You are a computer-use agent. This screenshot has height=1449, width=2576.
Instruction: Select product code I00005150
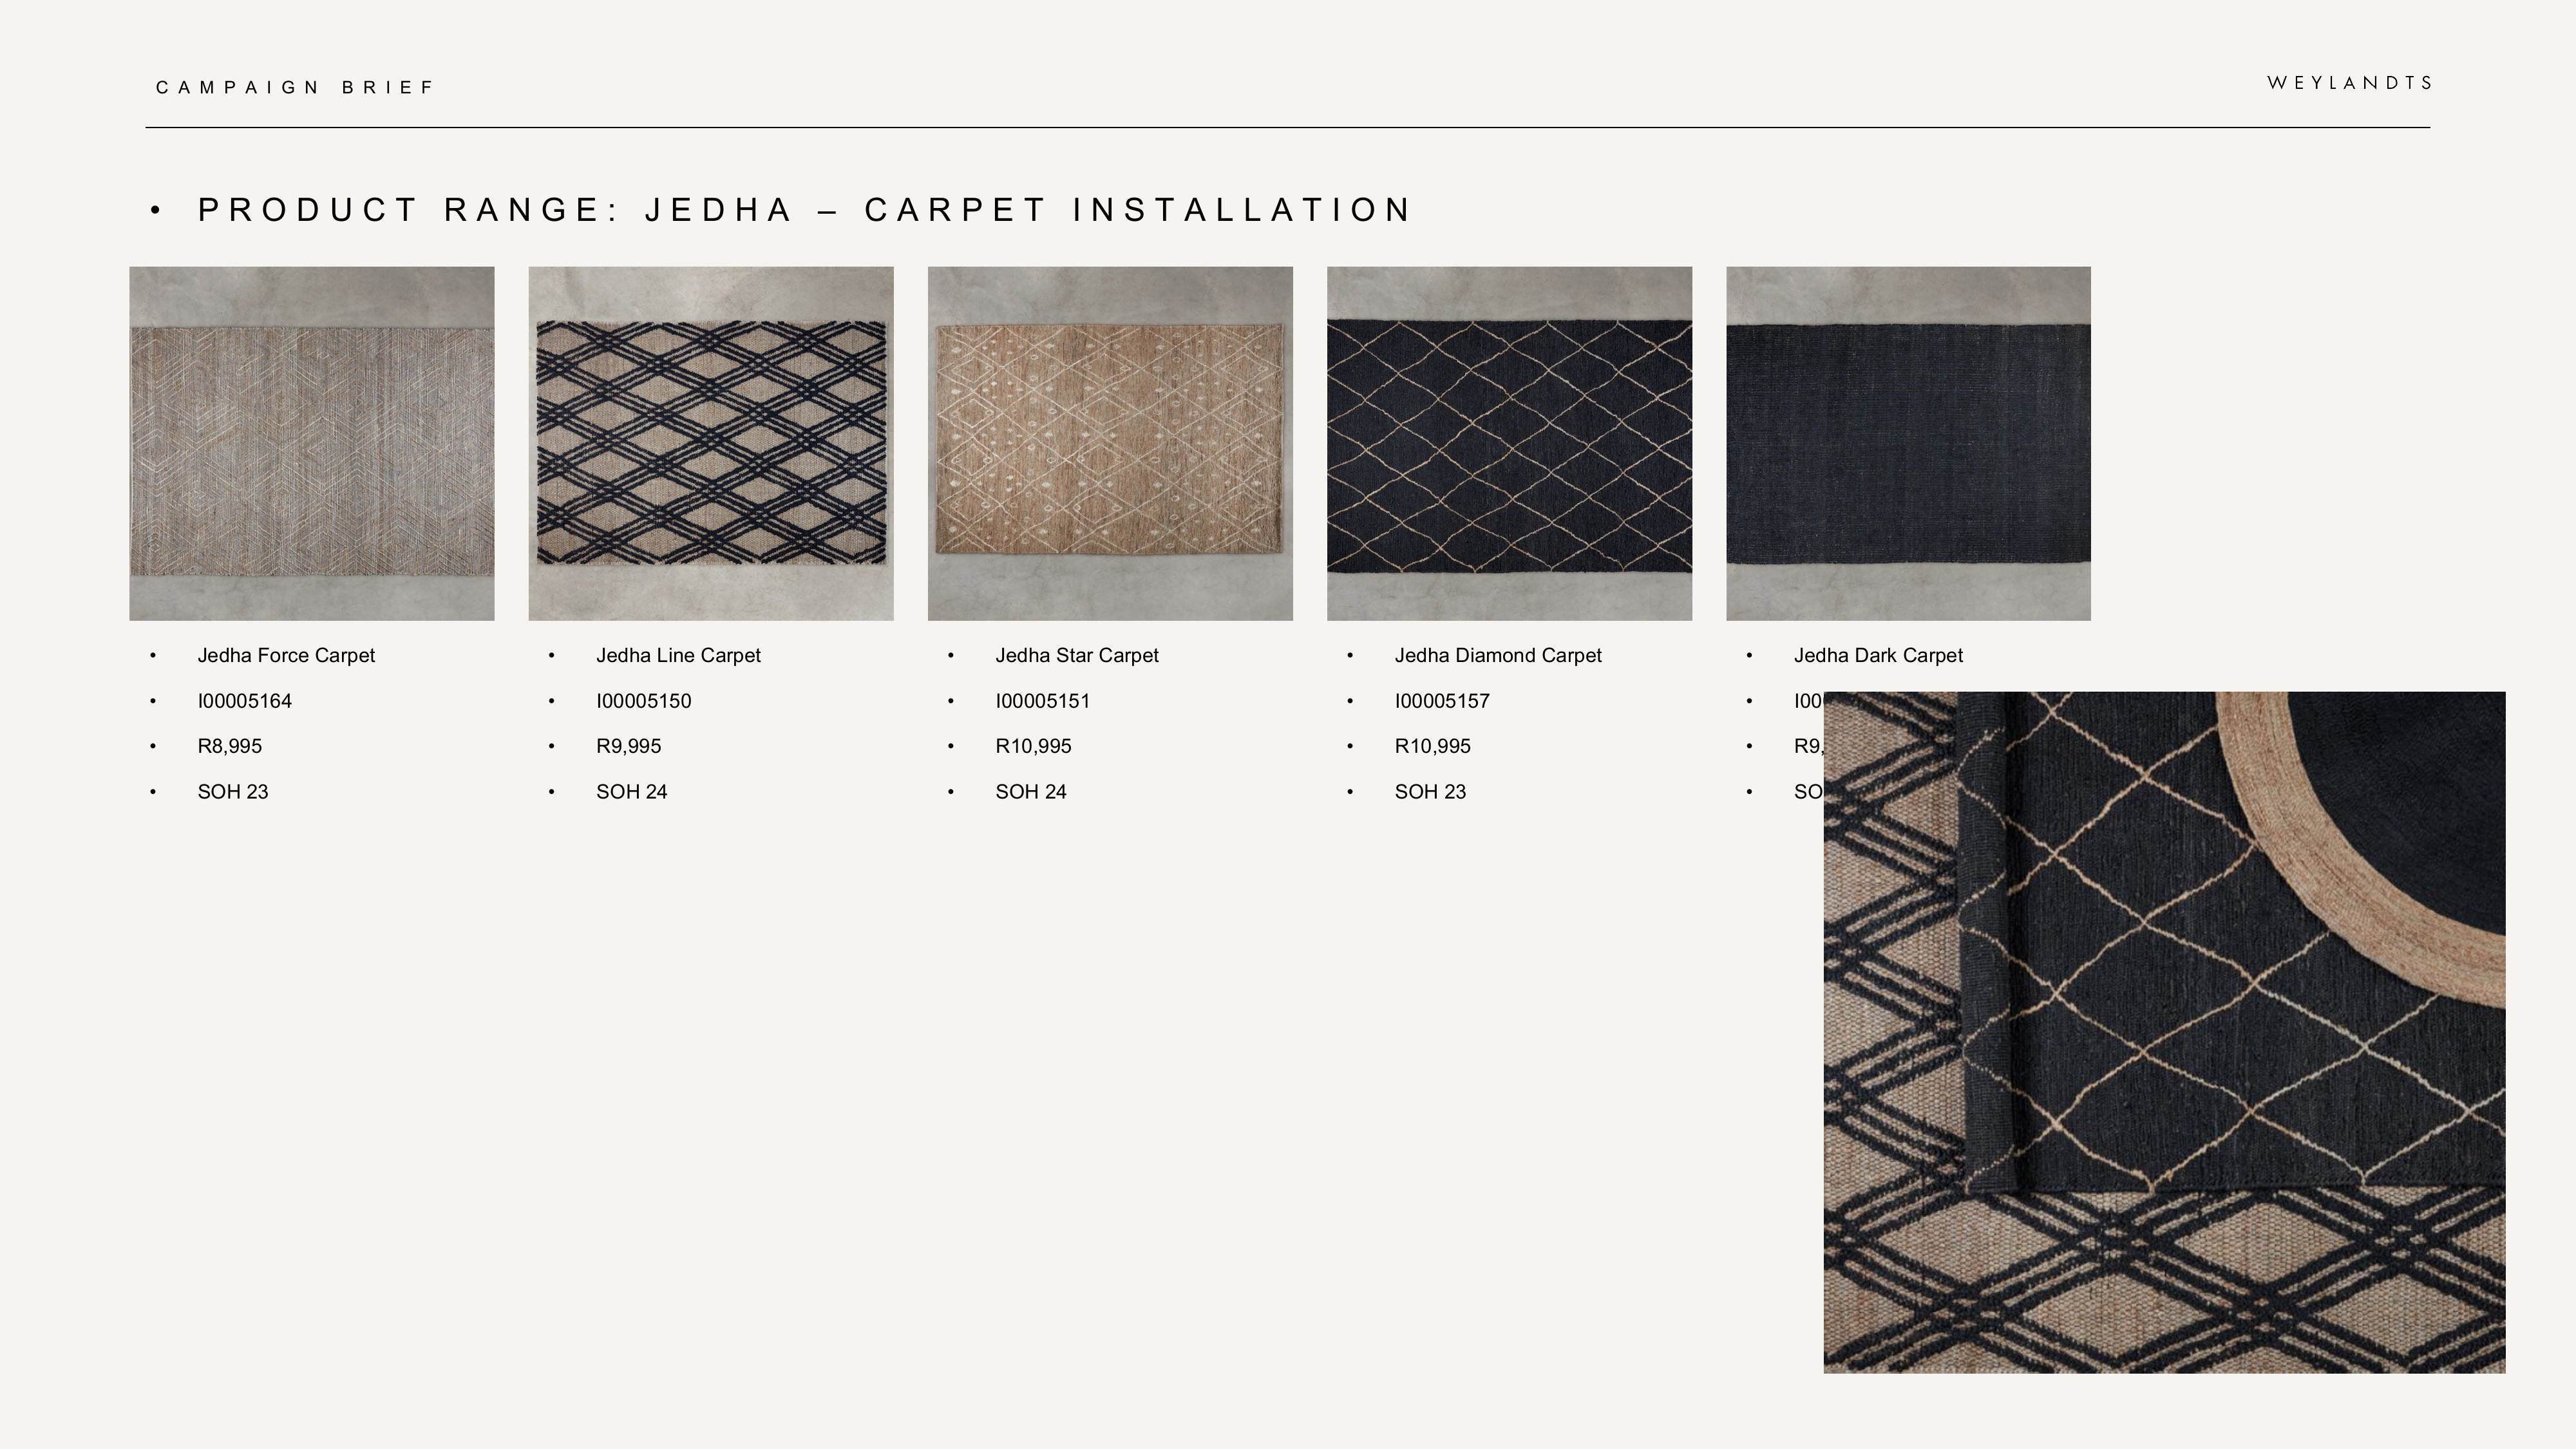click(x=644, y=701)
